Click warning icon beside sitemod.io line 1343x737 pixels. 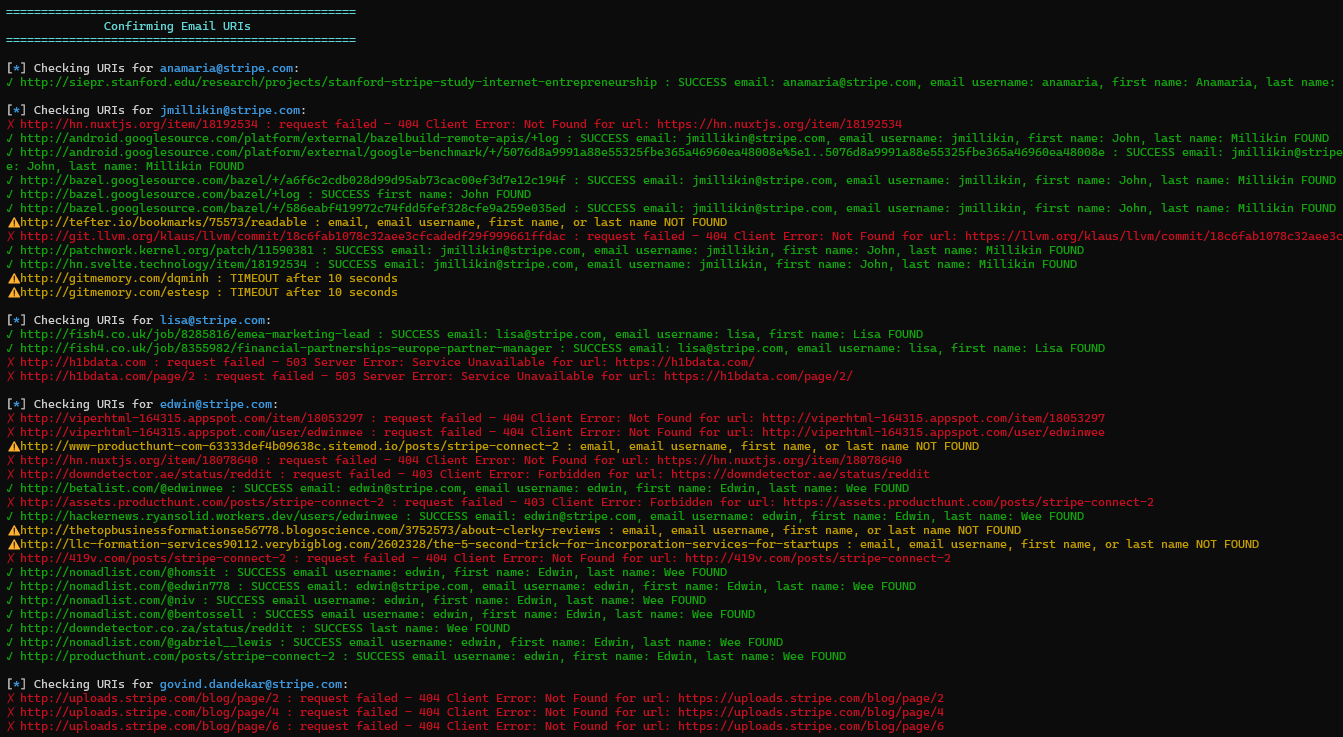(13, 446)
